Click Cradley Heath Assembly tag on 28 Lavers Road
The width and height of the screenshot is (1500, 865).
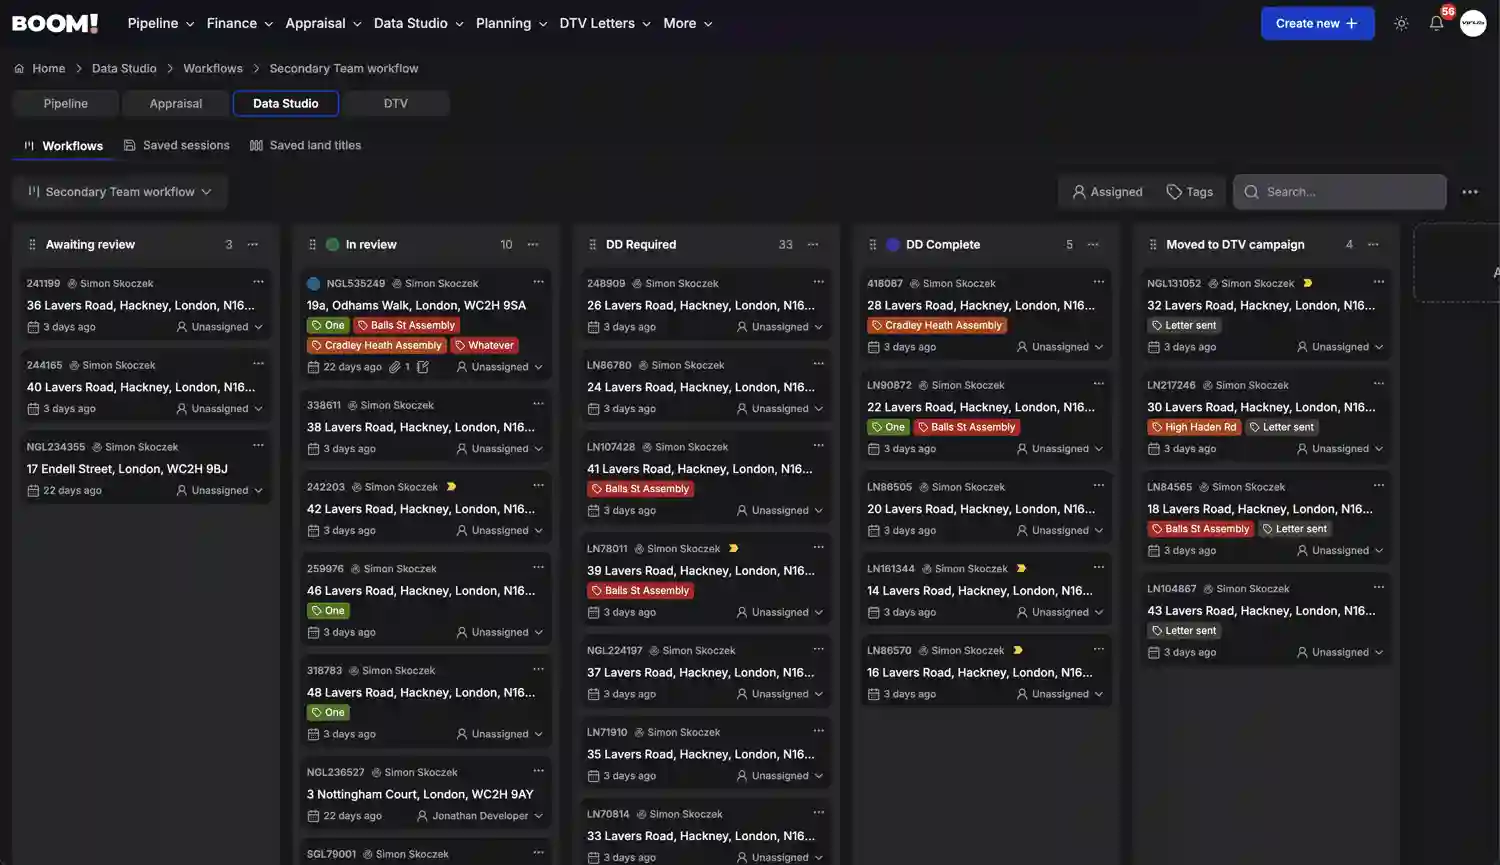click(937, 325)
